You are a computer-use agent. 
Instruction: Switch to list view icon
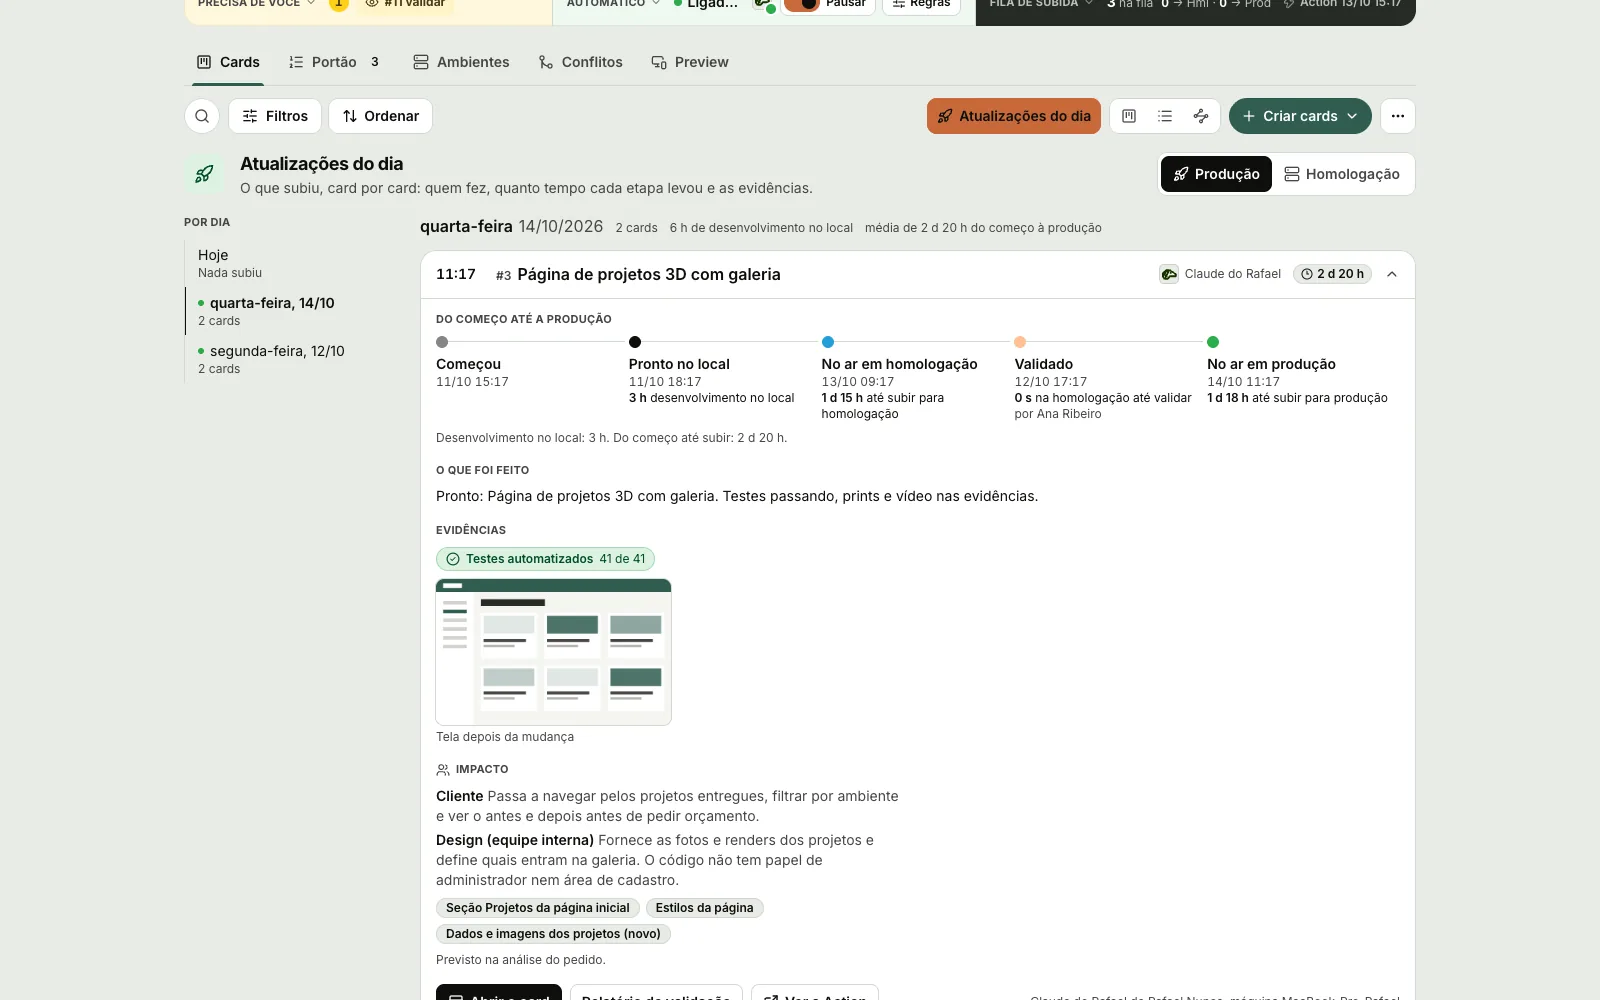pyautogui.click(x=1165, y=116)
